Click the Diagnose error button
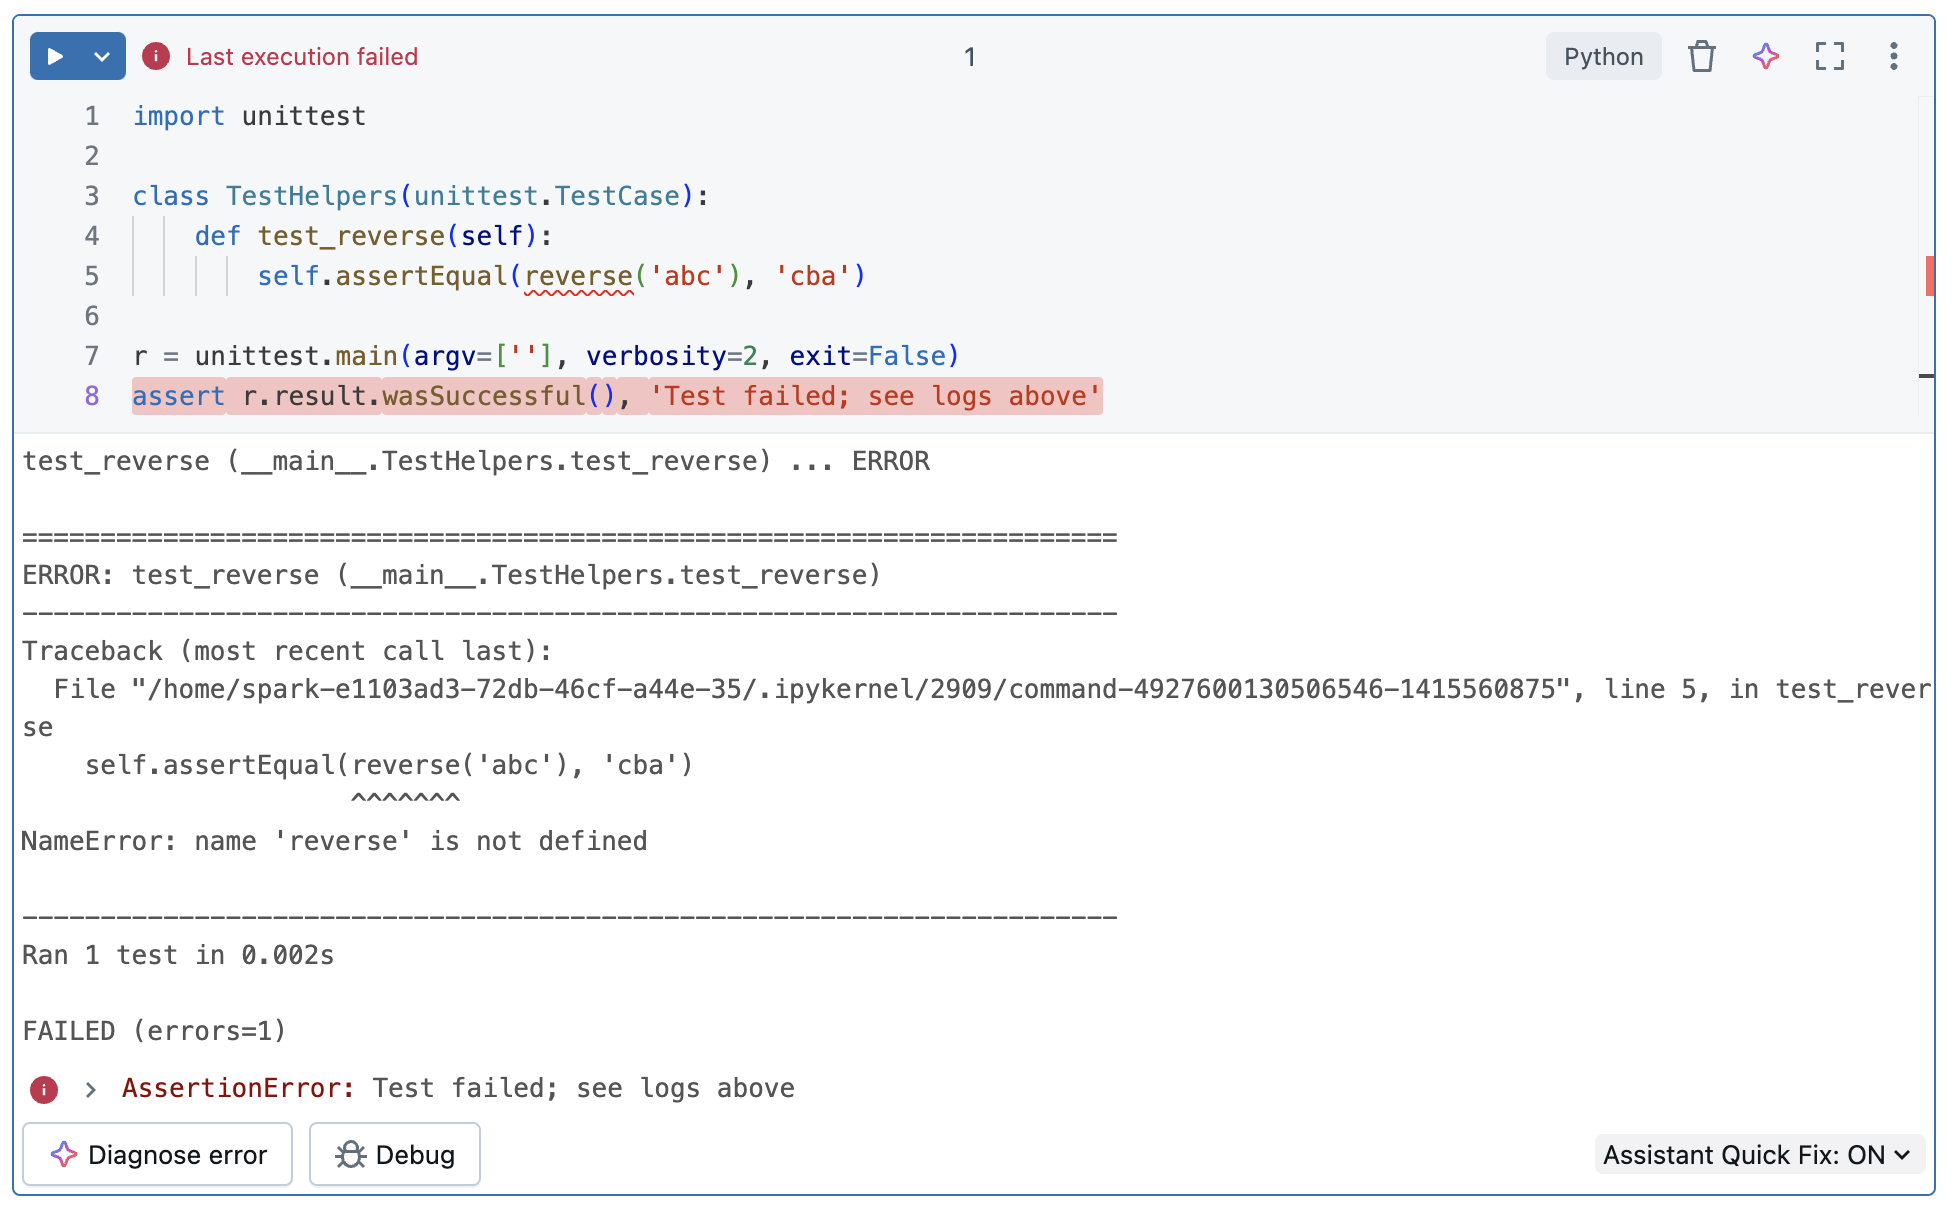Viewport: 1952px width, 1212px height. 156,1154
